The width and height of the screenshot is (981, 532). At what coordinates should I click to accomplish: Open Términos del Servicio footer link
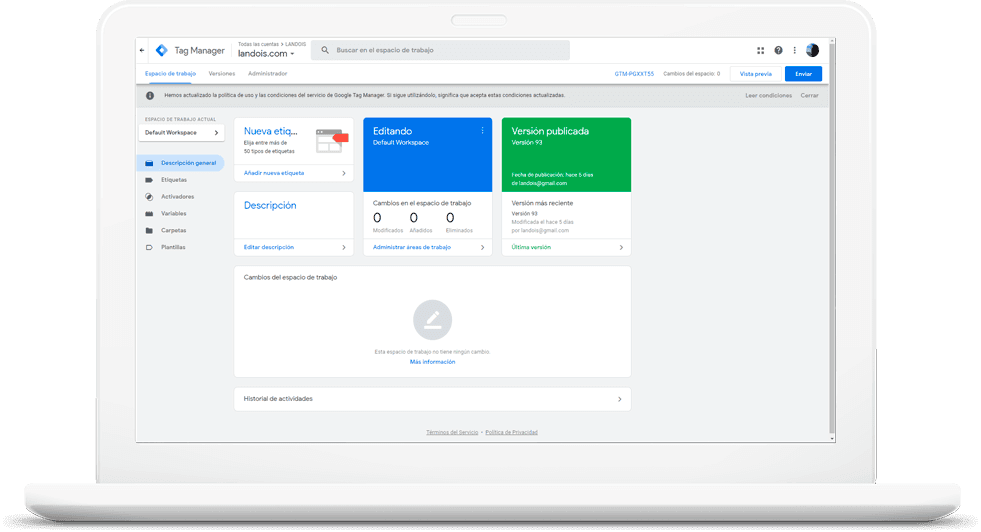click(452, 432)
